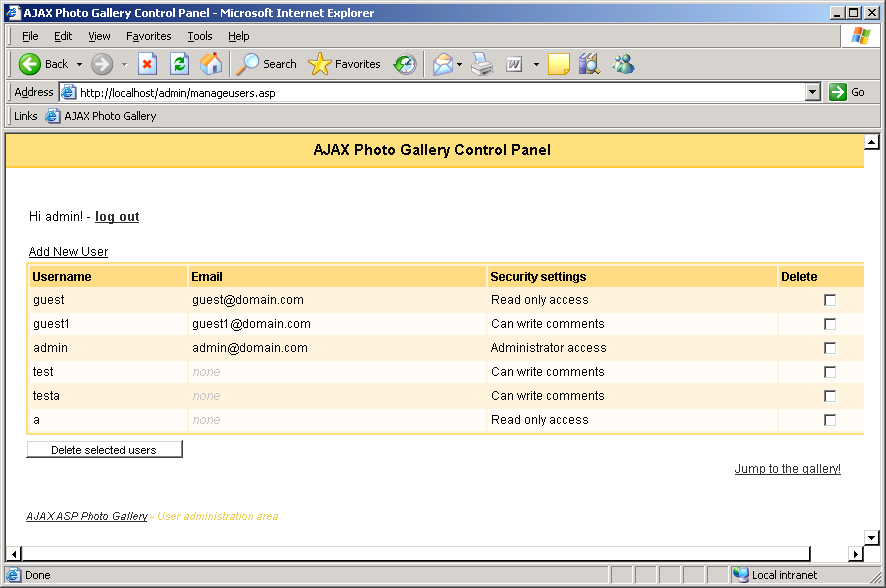Viewport: 886px width, 588px height.
Task: Tick the Delete checkbox for admin
Action: (830, 348)
